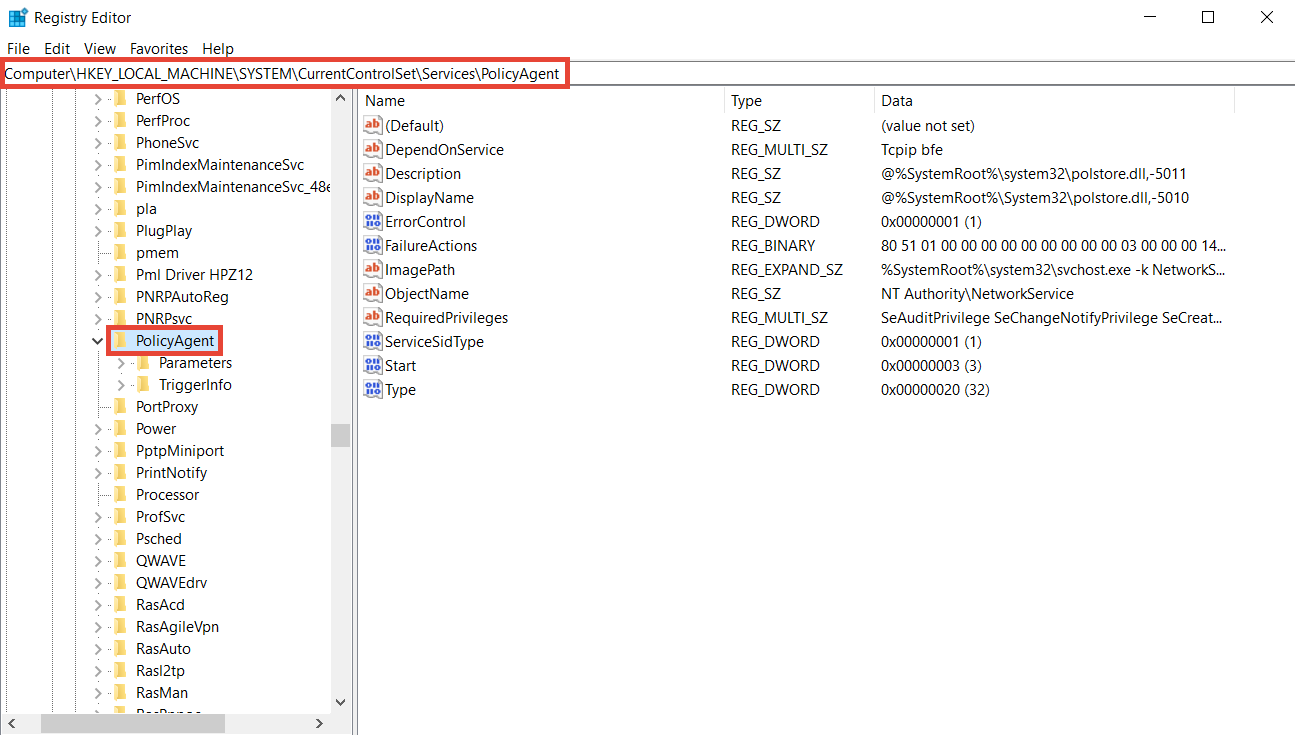Viewport: 1295px width, 735px height.
Task: Expand the TriggerInfo subkey arrow
Action: (121, 385)
